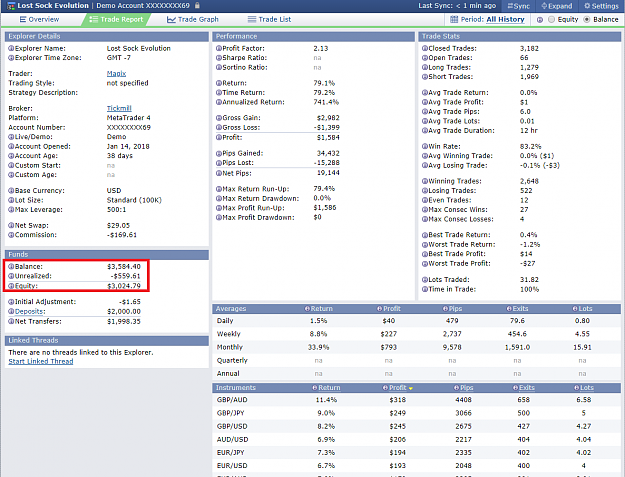This screenshot has height=477, width=625.
Task: Click the Sync button
Action: click(x=519, y=6)
